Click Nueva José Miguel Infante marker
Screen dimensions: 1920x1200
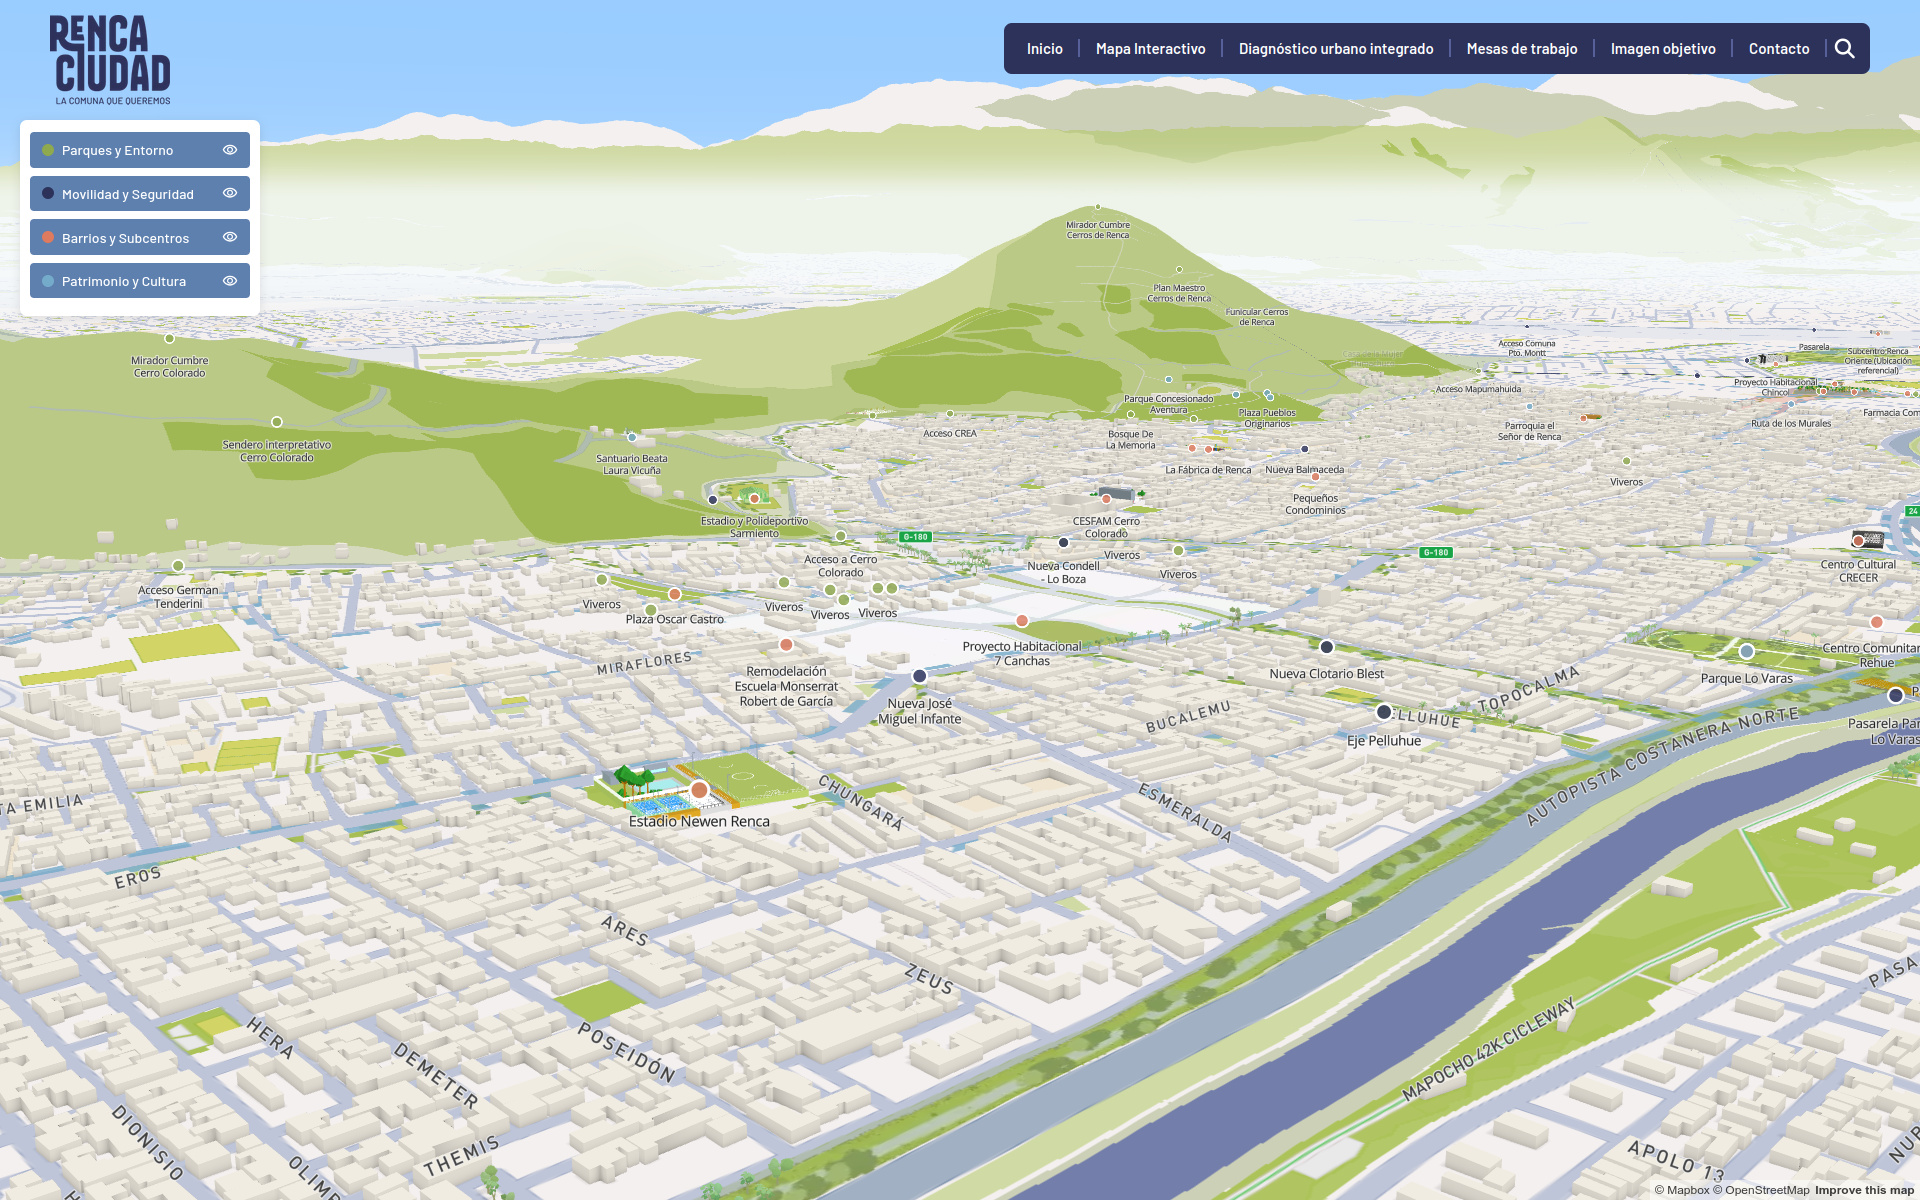[920, 676]
